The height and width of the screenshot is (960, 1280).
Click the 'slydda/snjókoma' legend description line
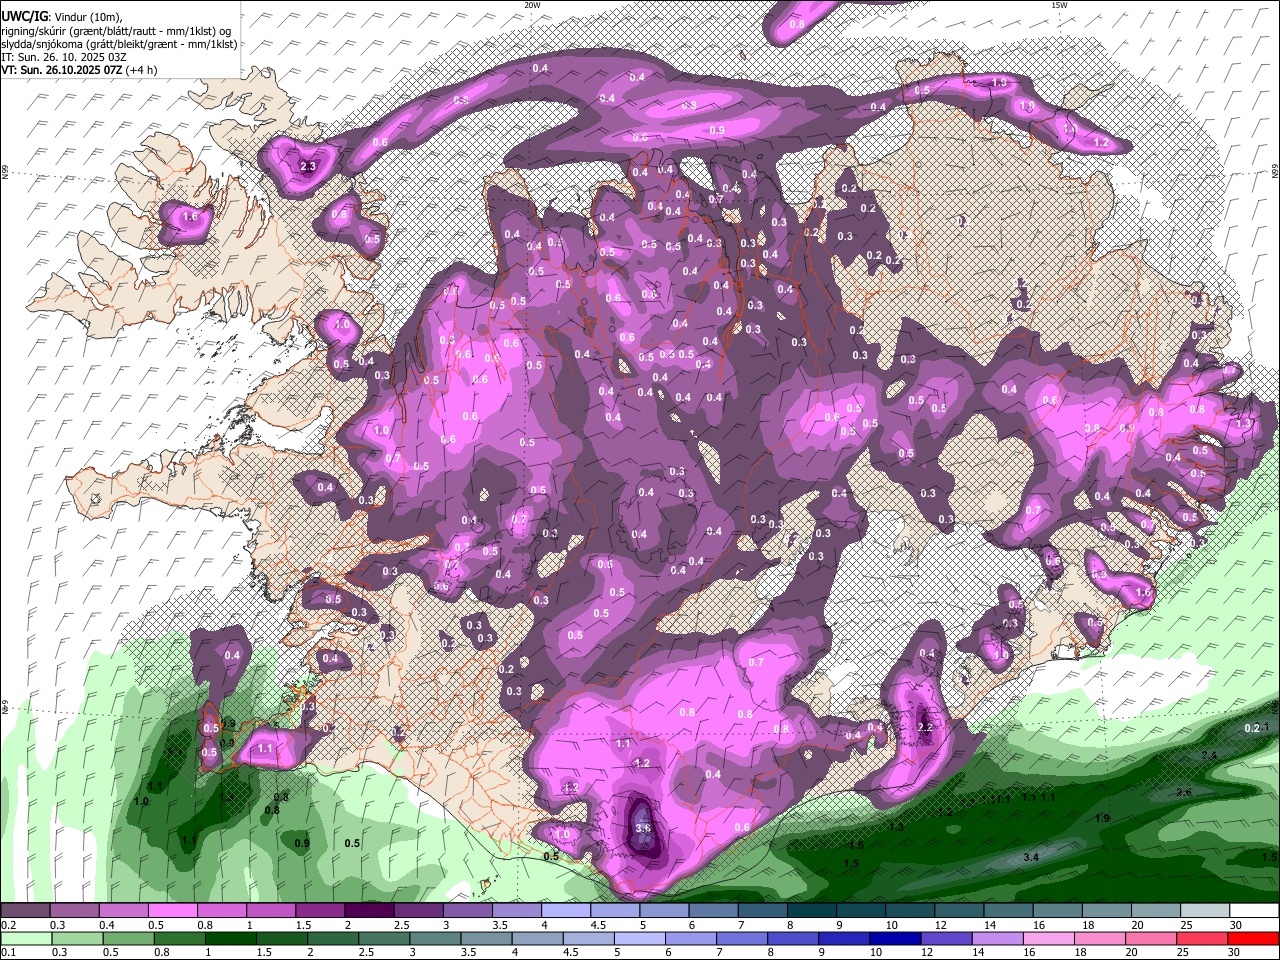click(119, 44)
